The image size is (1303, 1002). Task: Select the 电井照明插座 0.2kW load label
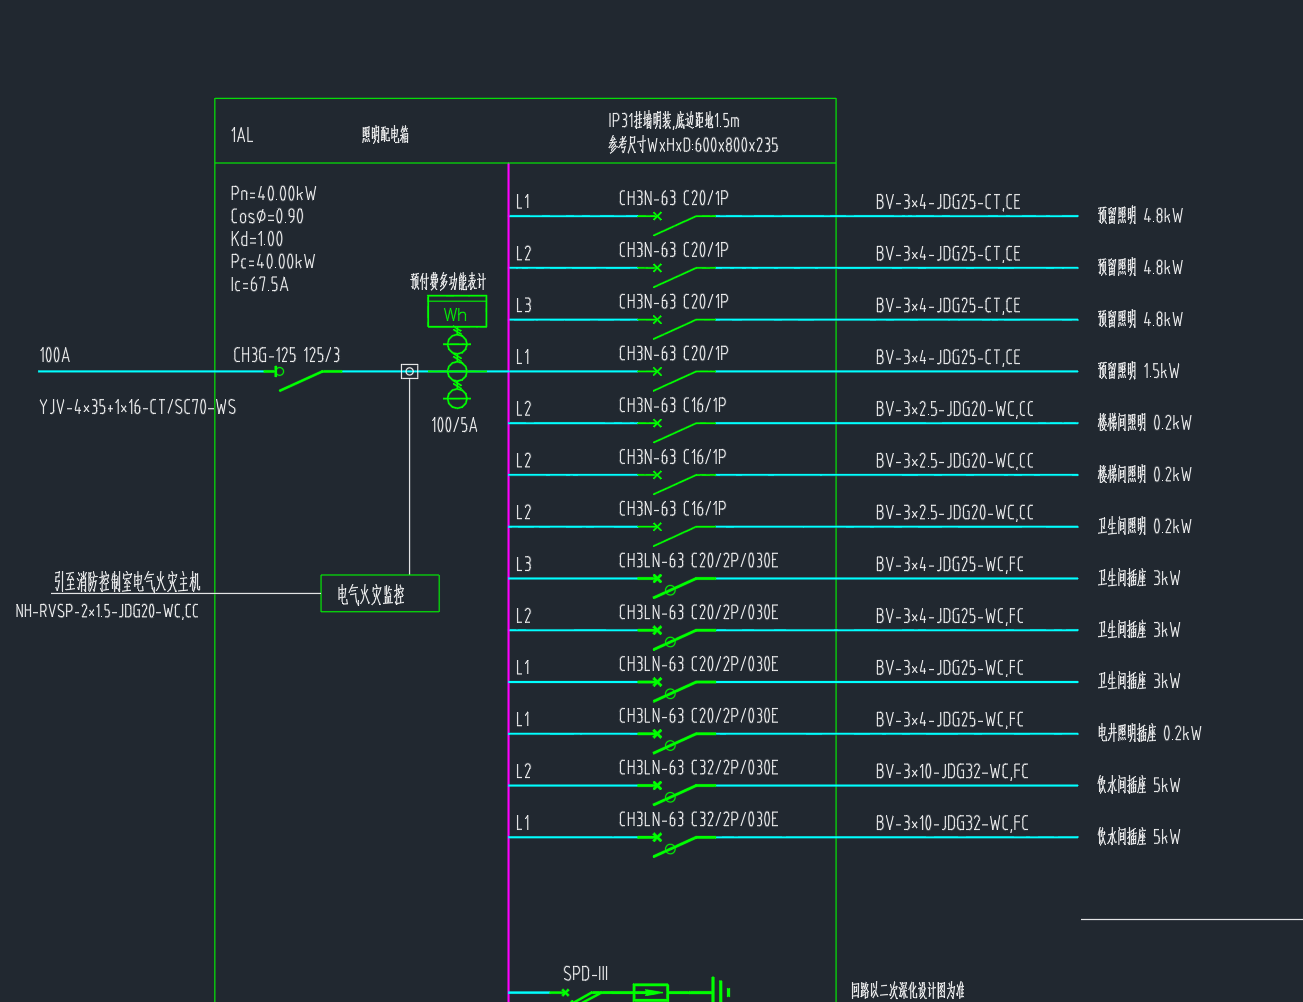pos(1149,733)
